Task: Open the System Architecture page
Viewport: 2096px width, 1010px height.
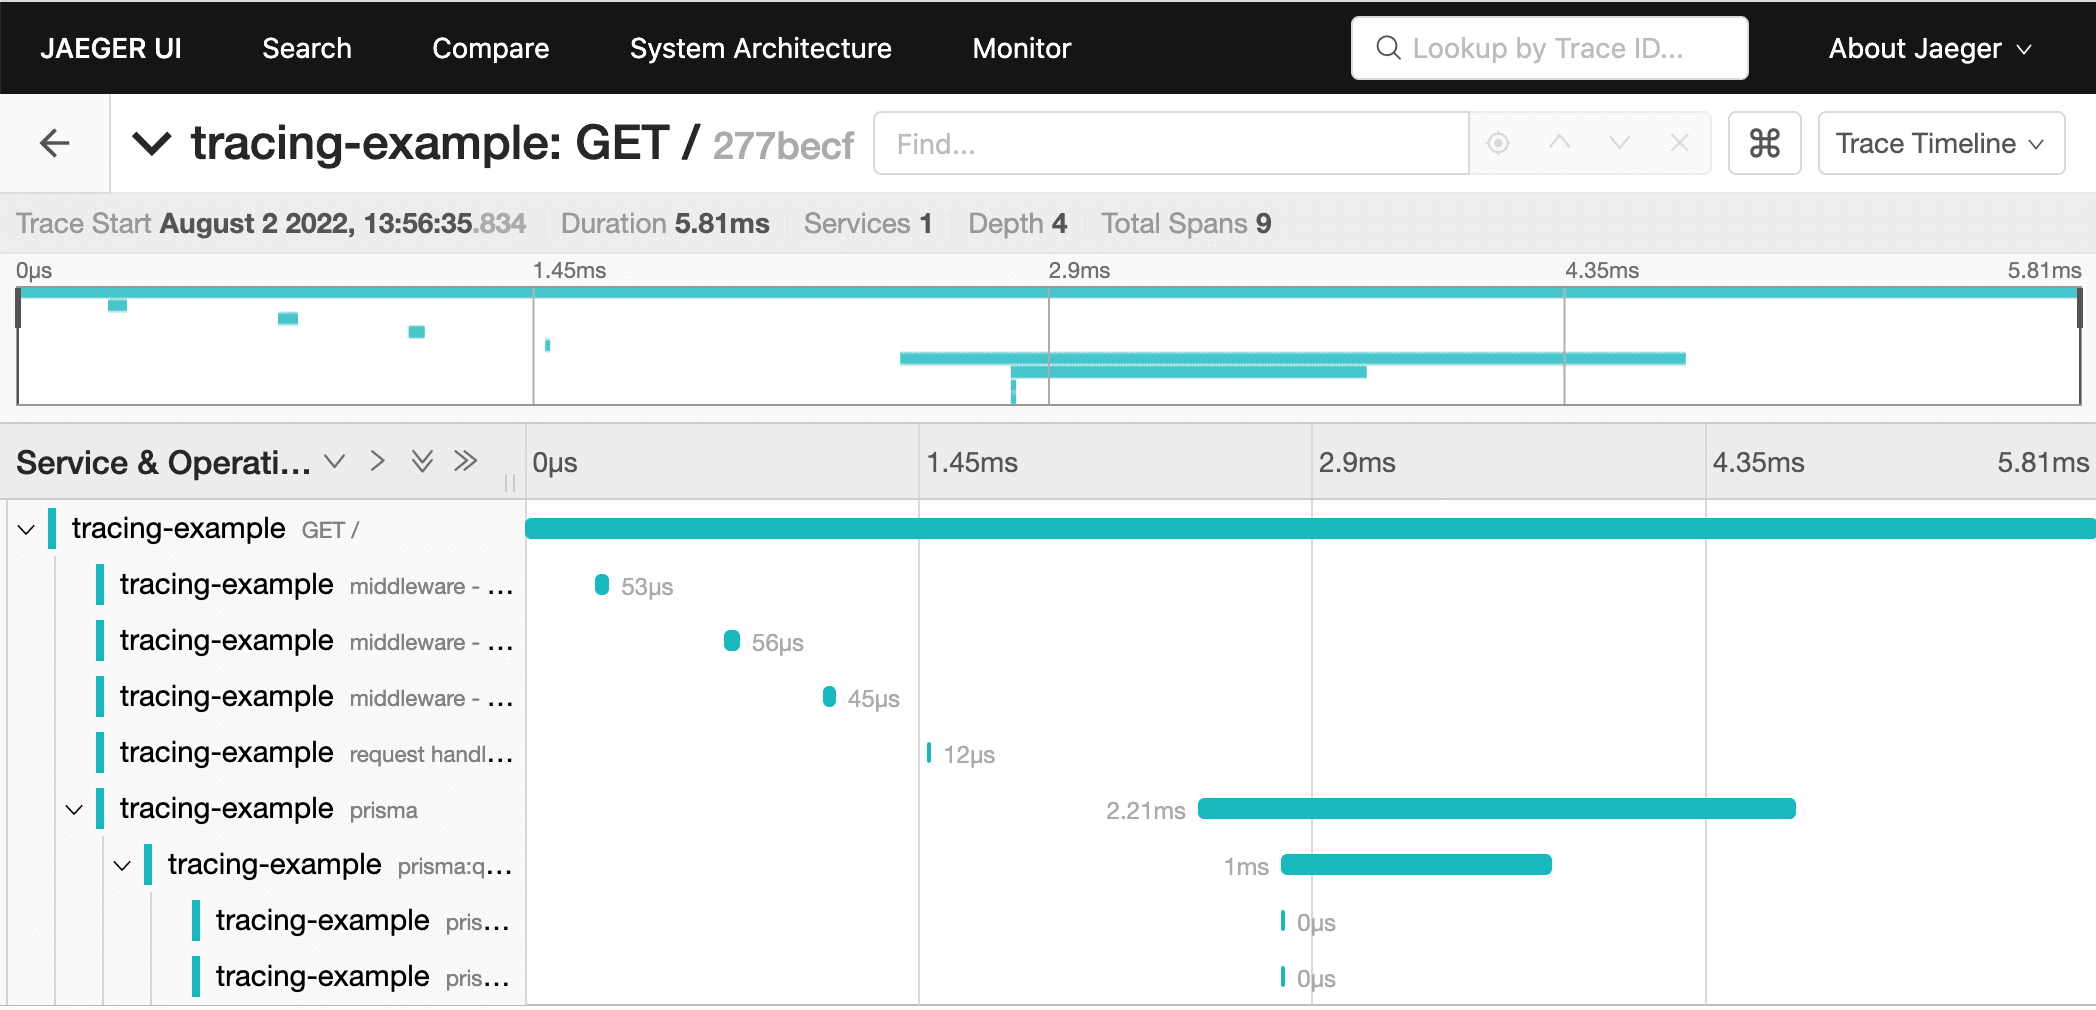Action: pyautogui.click(x=760, y=48)
